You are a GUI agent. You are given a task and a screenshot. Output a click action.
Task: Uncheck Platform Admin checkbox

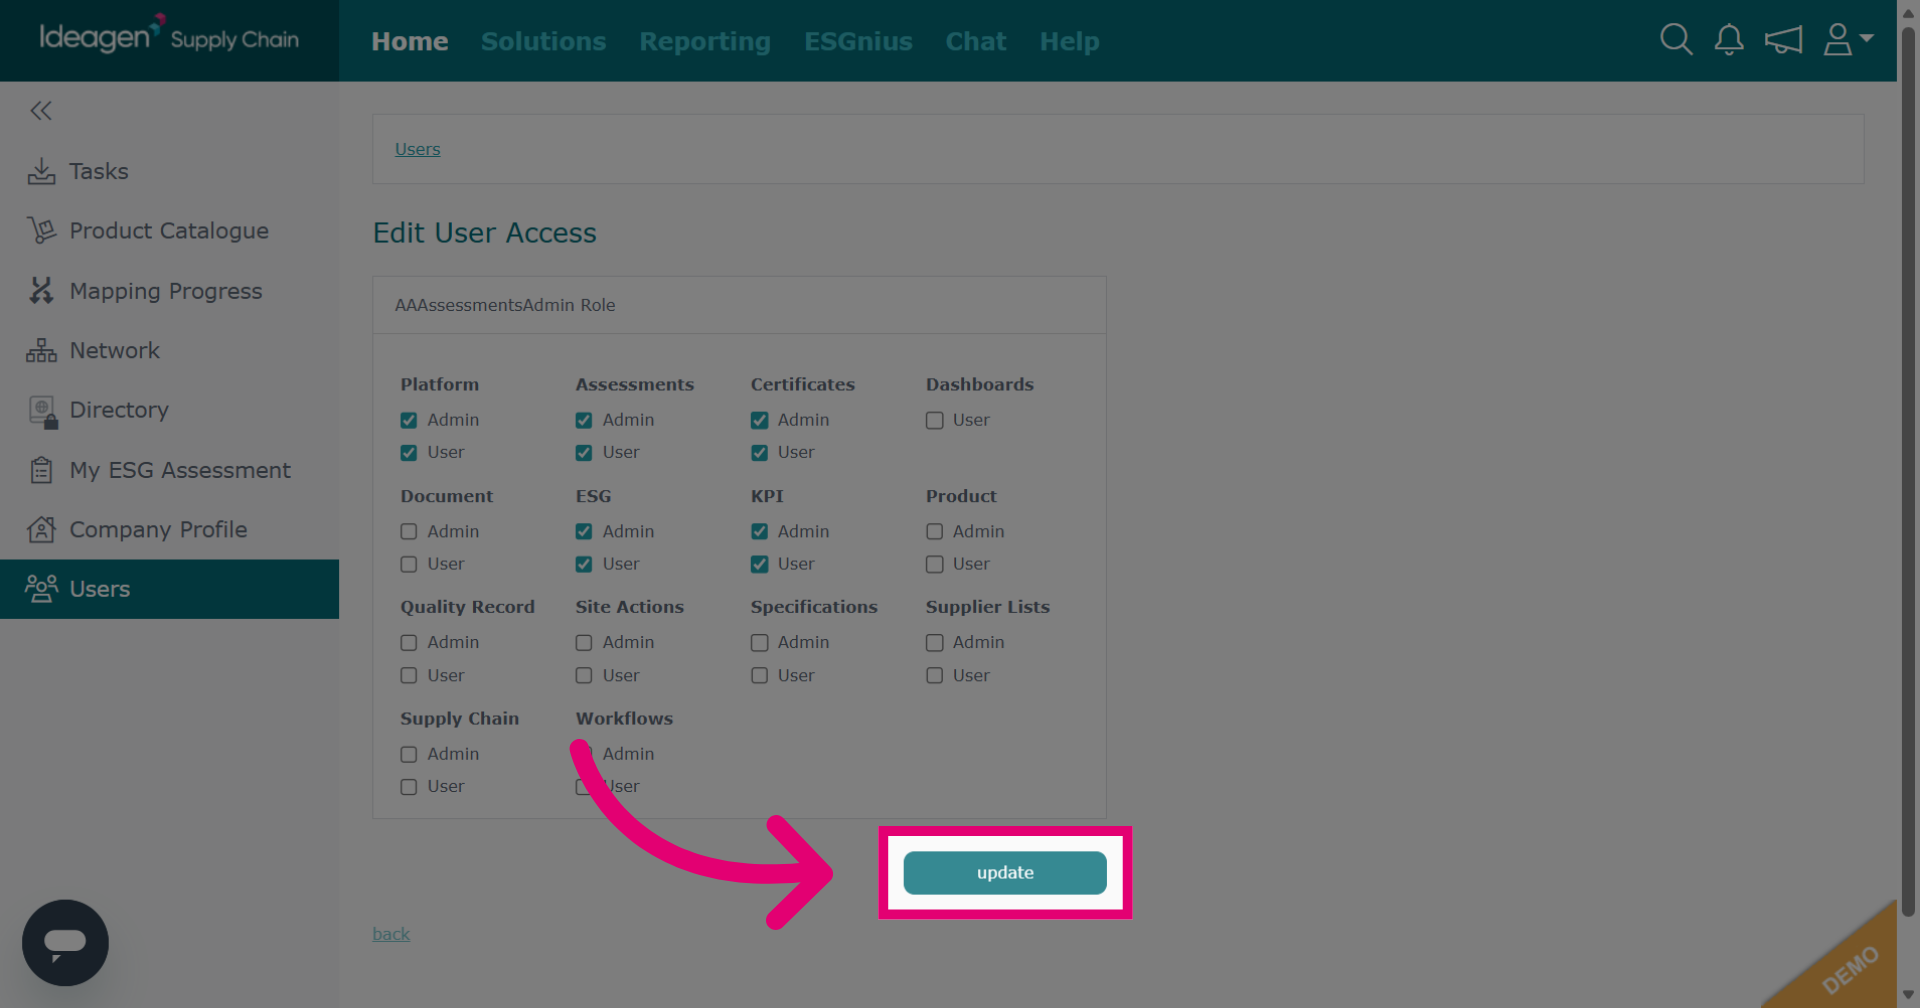coord(409,420)
